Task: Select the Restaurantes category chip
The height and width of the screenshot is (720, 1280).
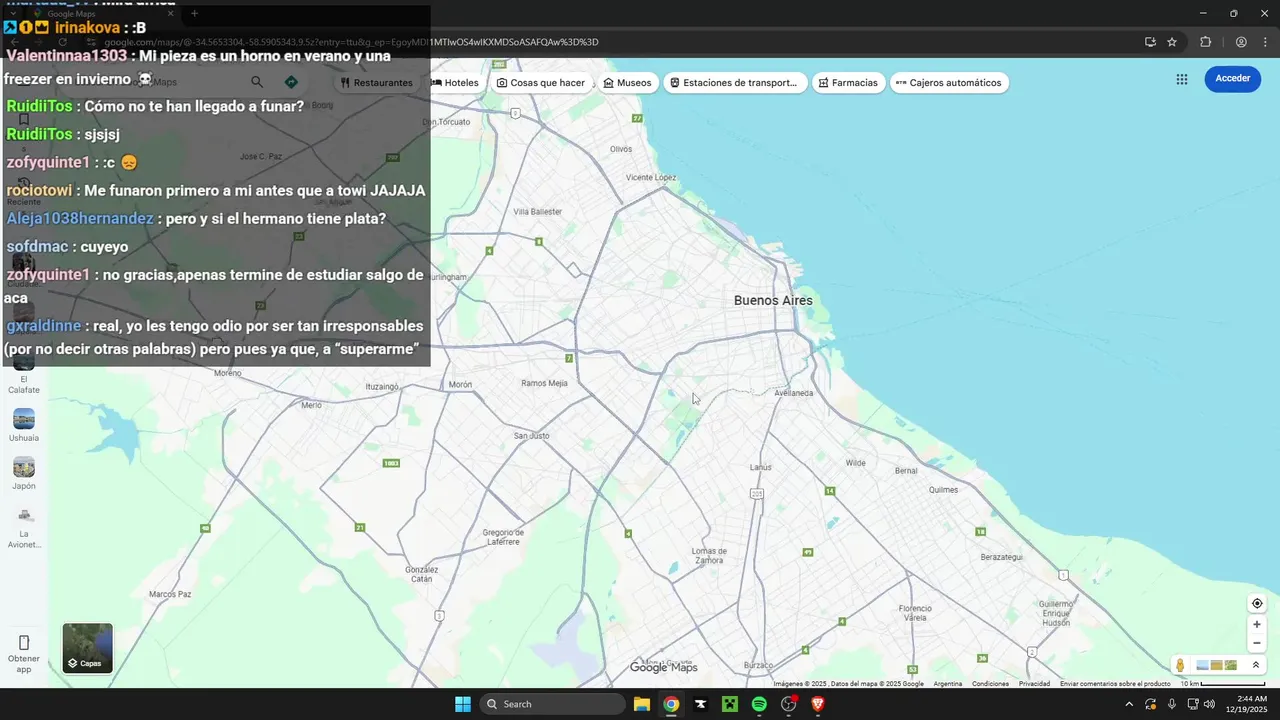Action: coord(377,83)
